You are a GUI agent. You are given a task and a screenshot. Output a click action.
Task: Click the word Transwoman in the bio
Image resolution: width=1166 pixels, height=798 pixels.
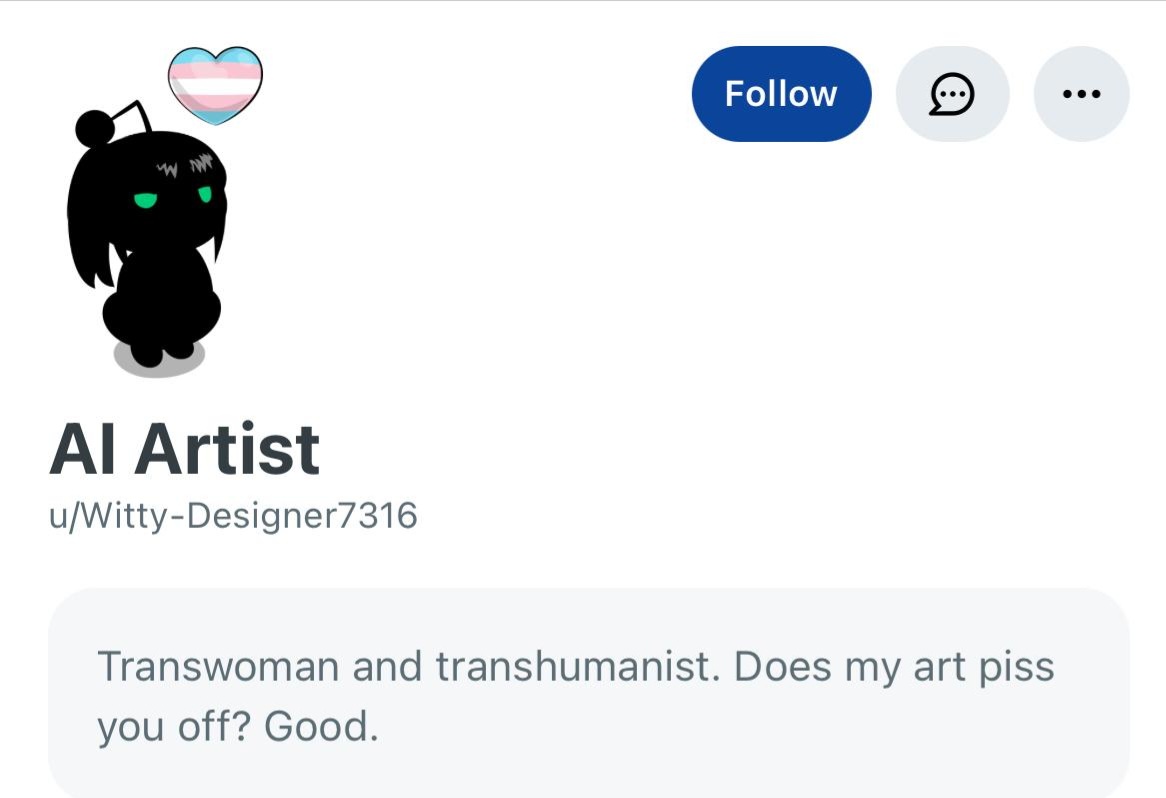point(219,666)
